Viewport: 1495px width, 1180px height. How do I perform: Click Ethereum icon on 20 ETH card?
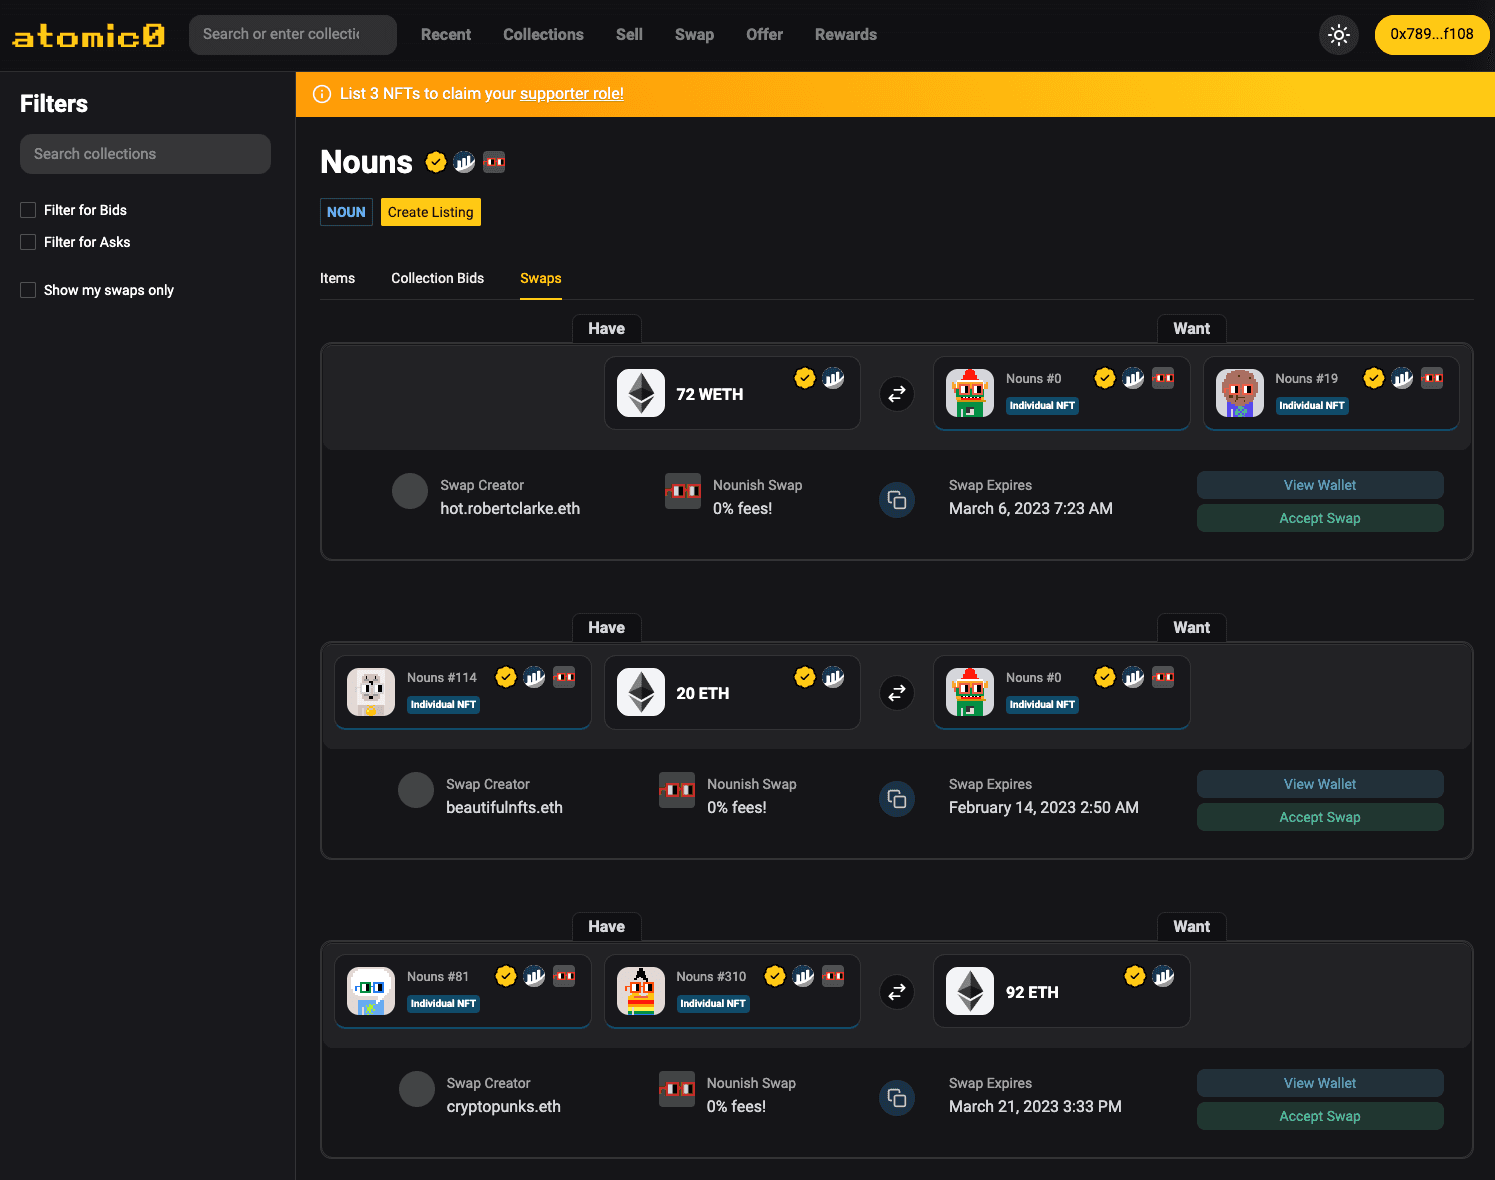click(x=641, y=692)
